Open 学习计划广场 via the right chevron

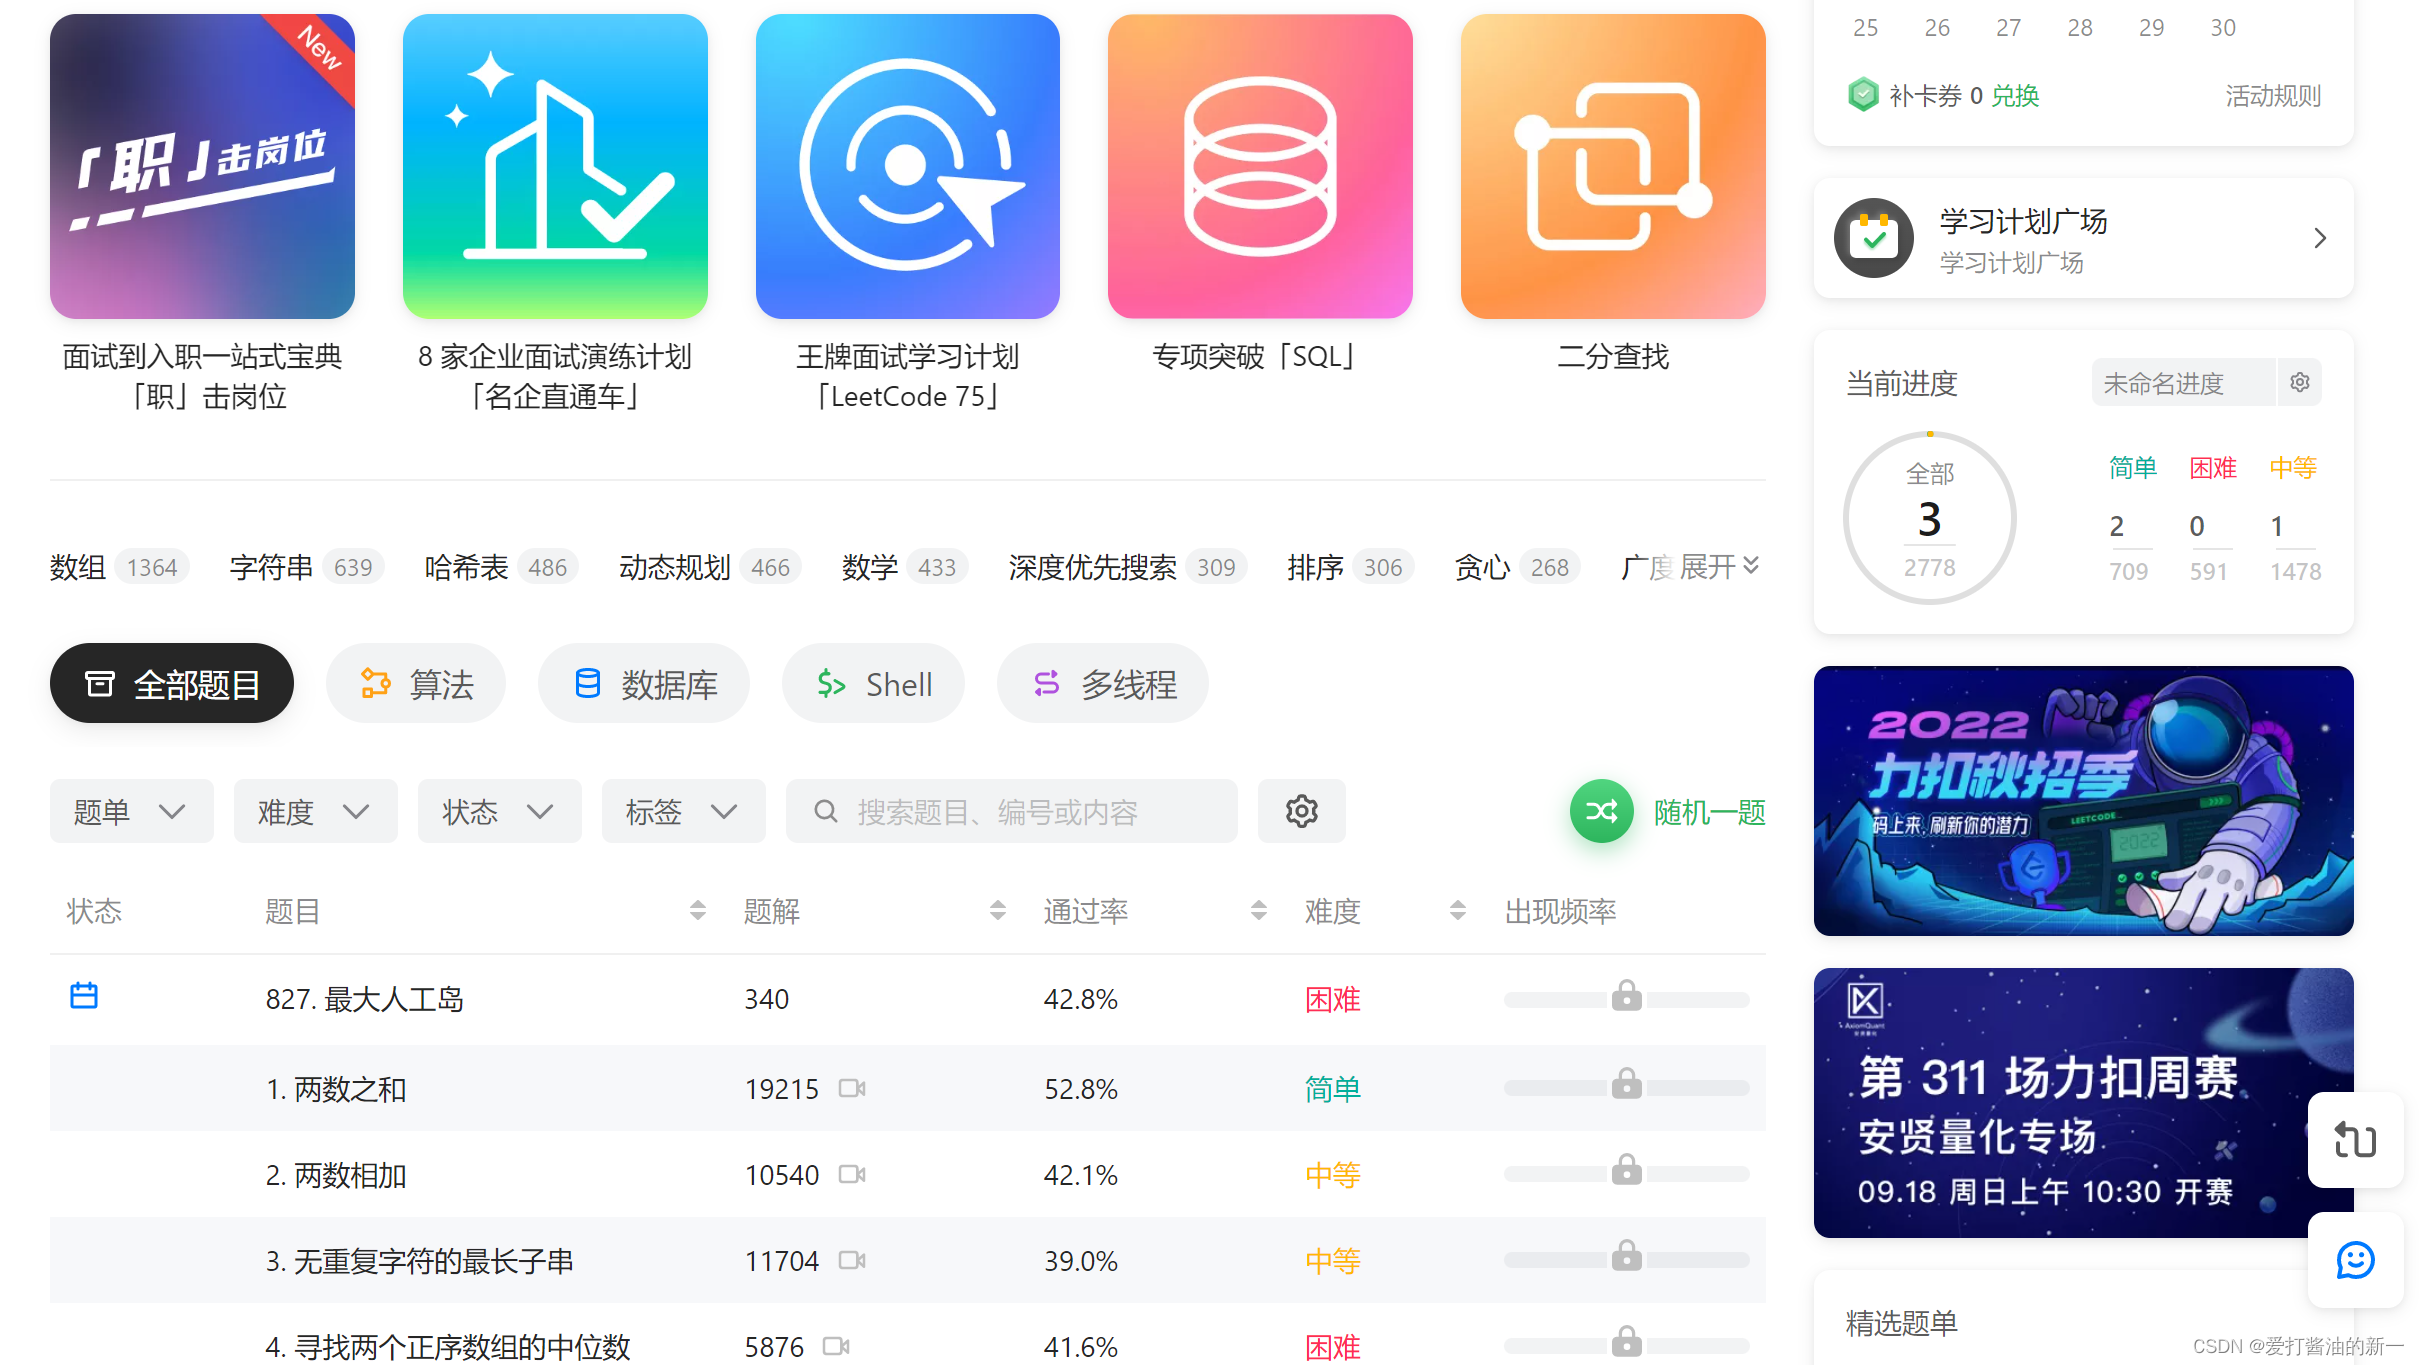coord(2320,238)
